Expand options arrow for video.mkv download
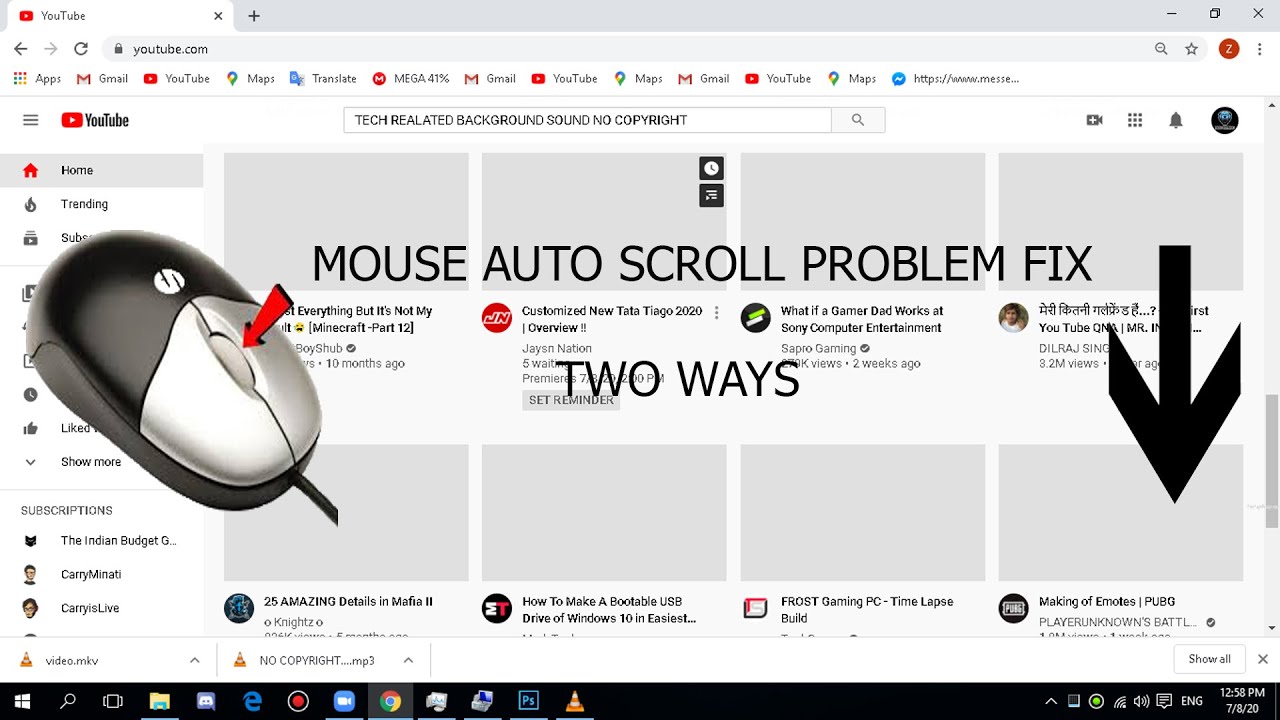 [x=194, y=660]
